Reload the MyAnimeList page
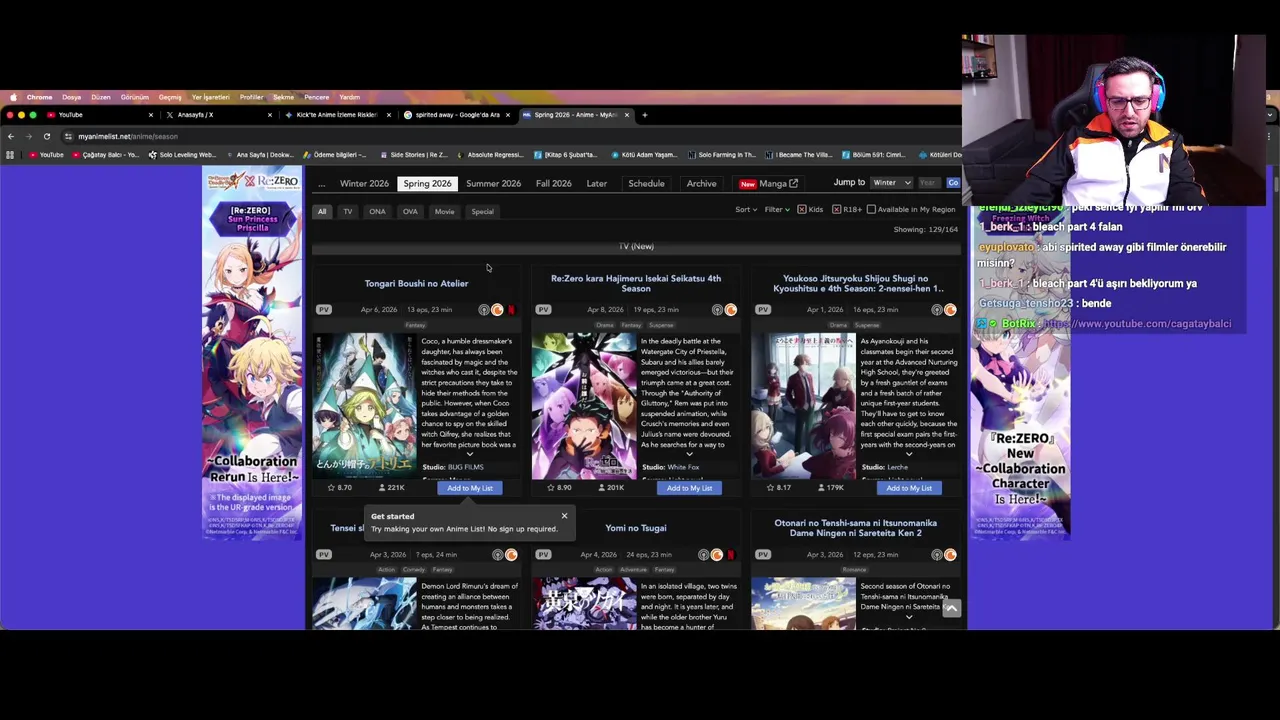This screenshot has width=1280, height=720. point(46,136)
